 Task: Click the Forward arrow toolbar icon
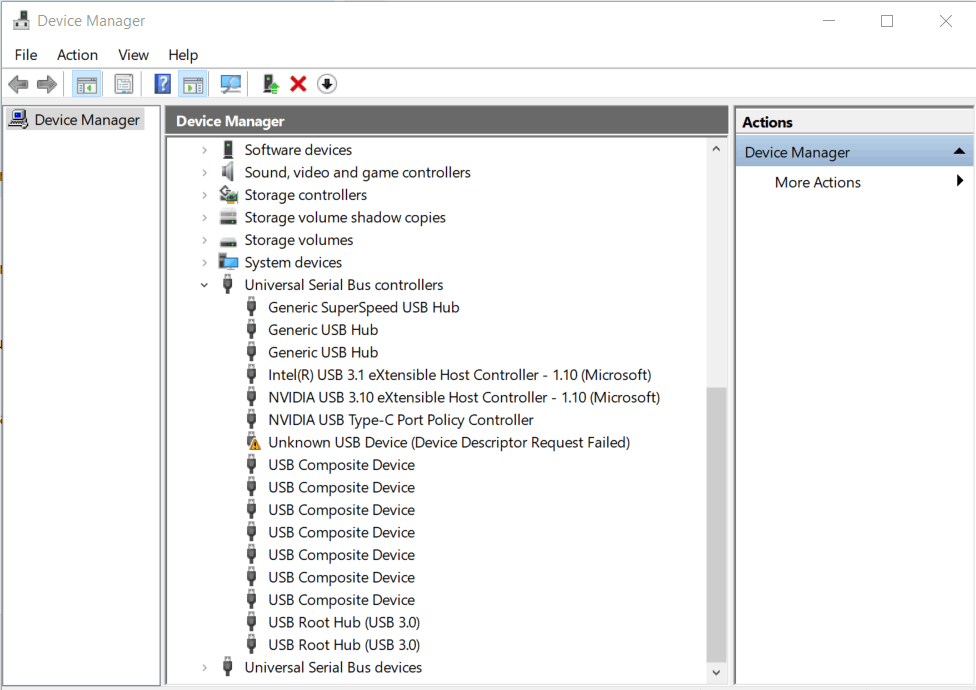(47, 84)
